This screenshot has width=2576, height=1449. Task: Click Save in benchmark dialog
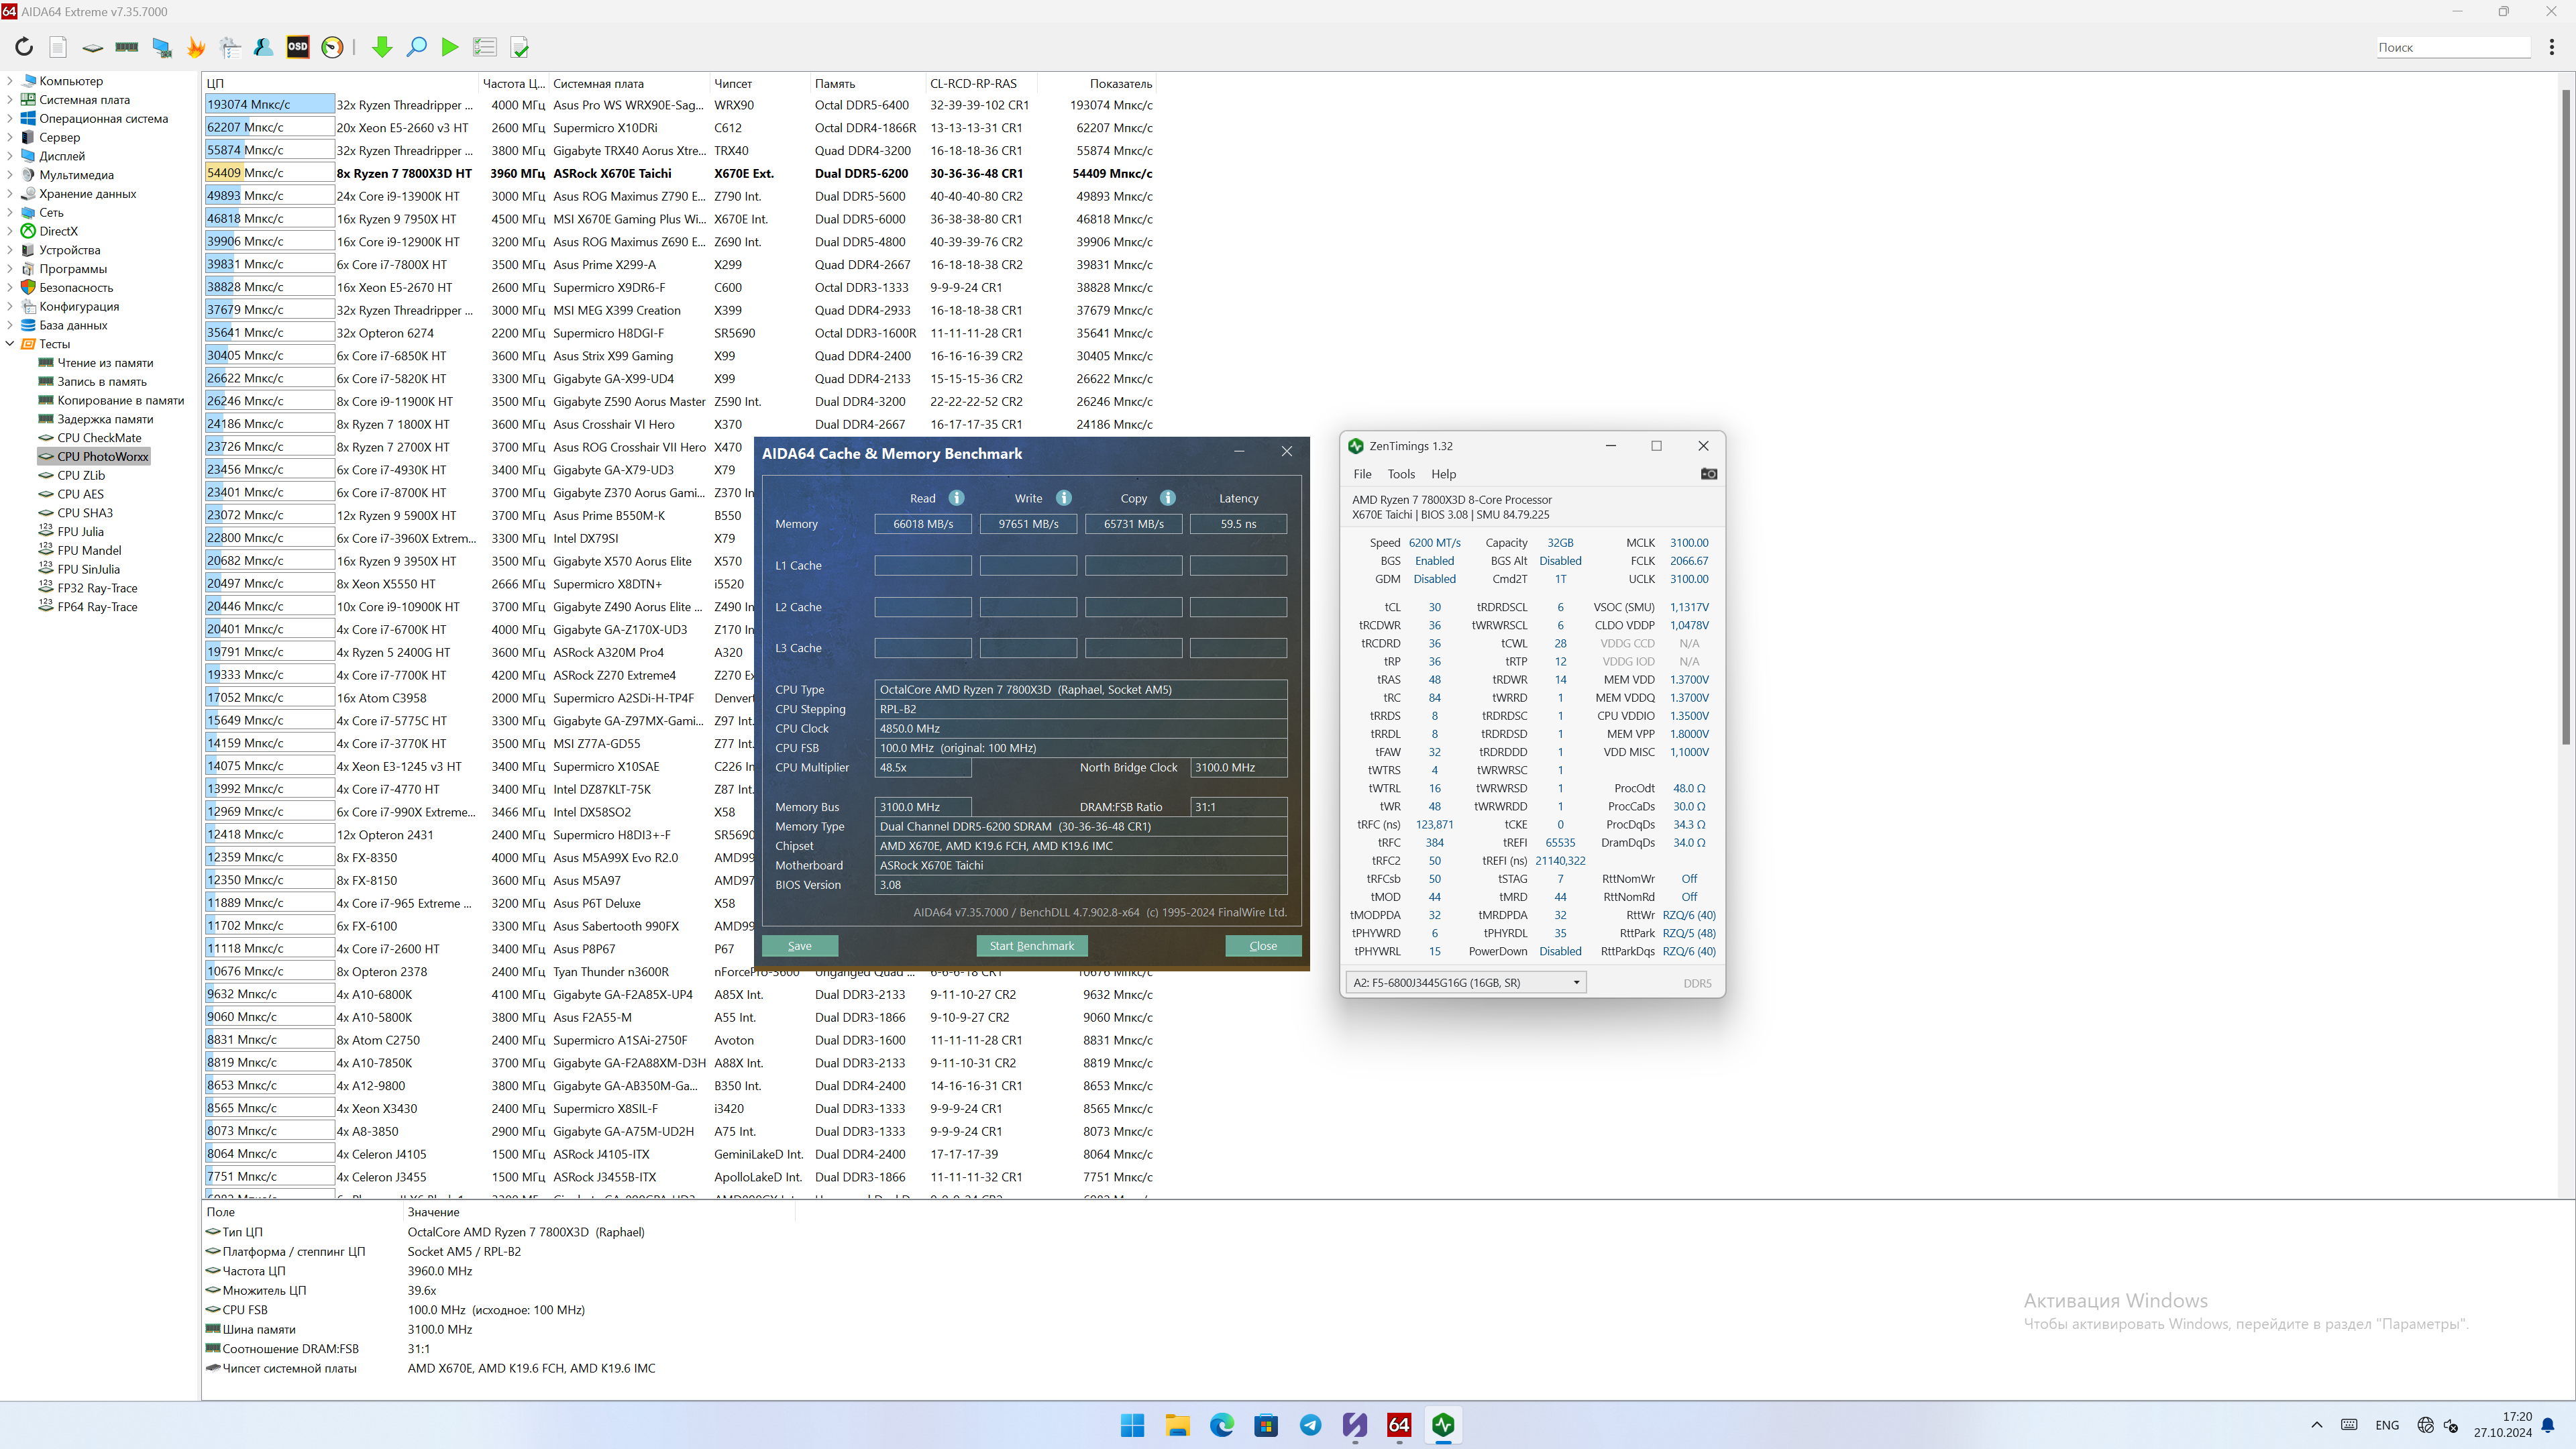coord(800,946)
